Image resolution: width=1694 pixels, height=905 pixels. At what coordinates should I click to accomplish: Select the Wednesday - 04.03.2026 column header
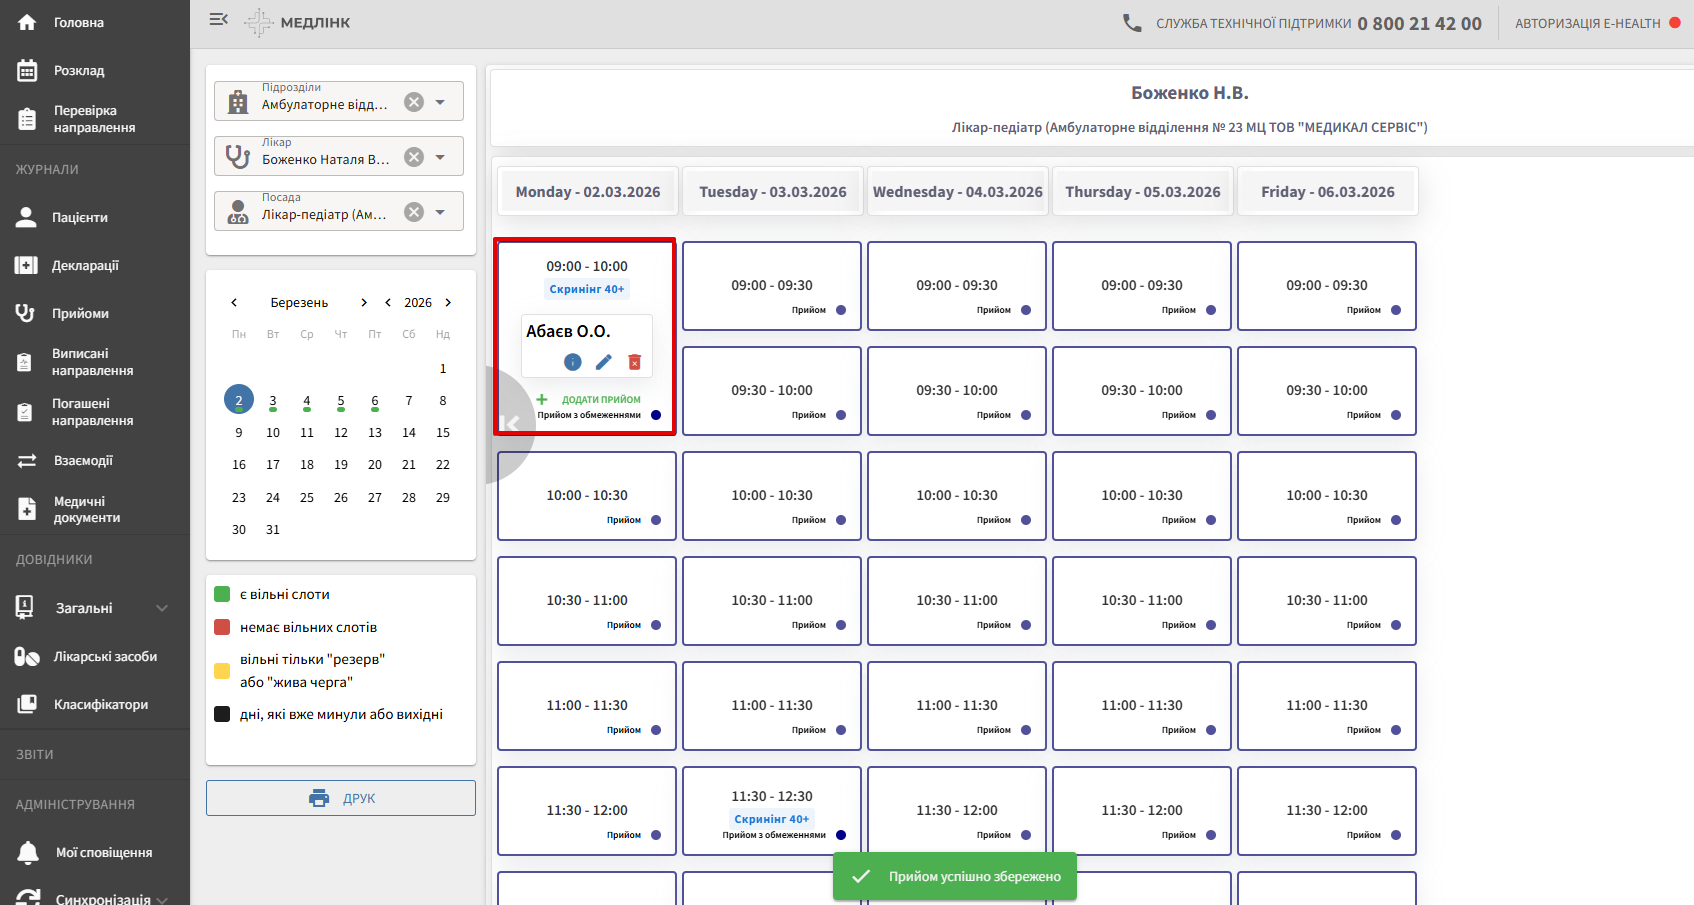[957, 192]
